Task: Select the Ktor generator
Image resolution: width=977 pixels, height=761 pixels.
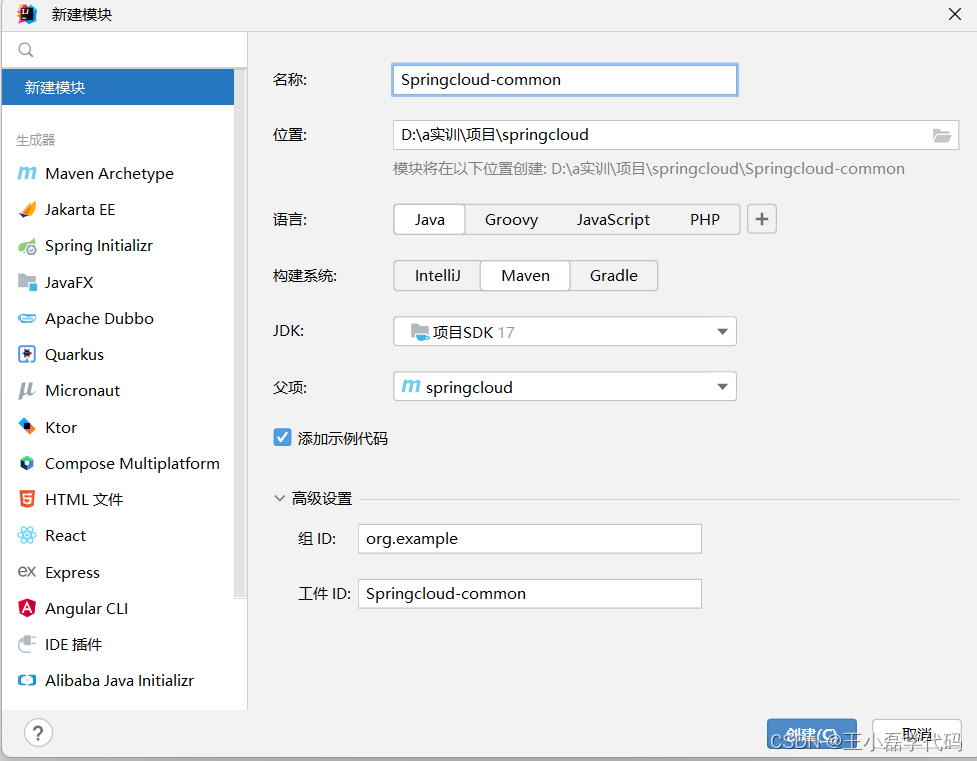Action: point(59,427)
